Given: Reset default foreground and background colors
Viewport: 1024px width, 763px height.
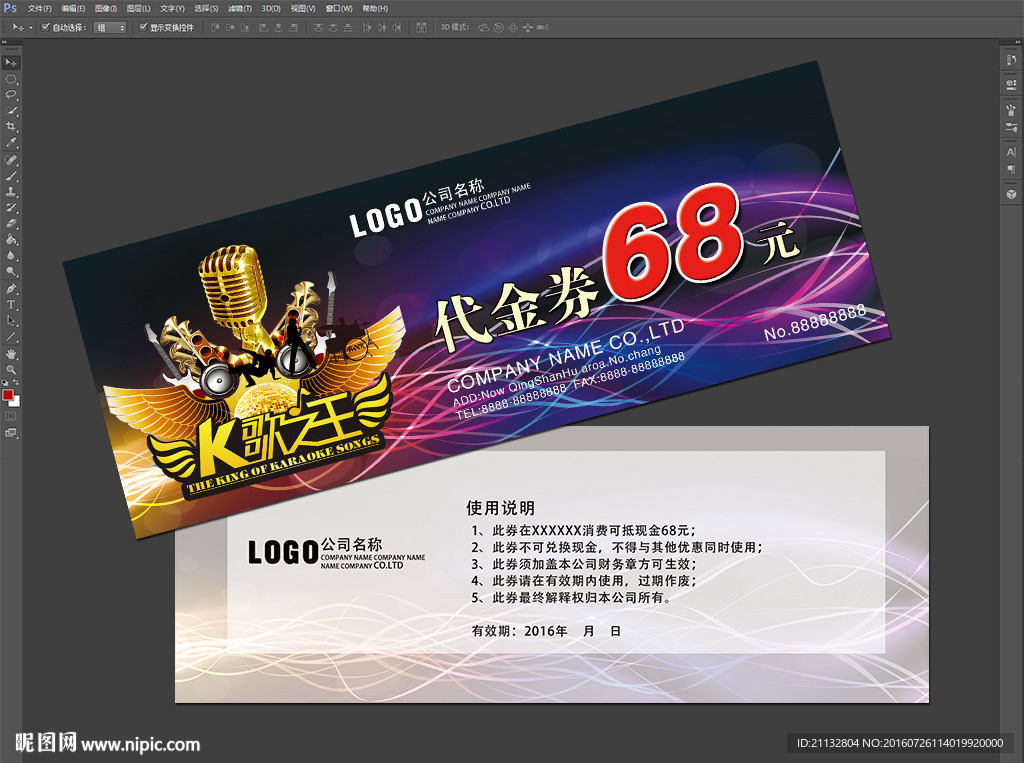Looking at the screenshot, I should click(5, 383).
